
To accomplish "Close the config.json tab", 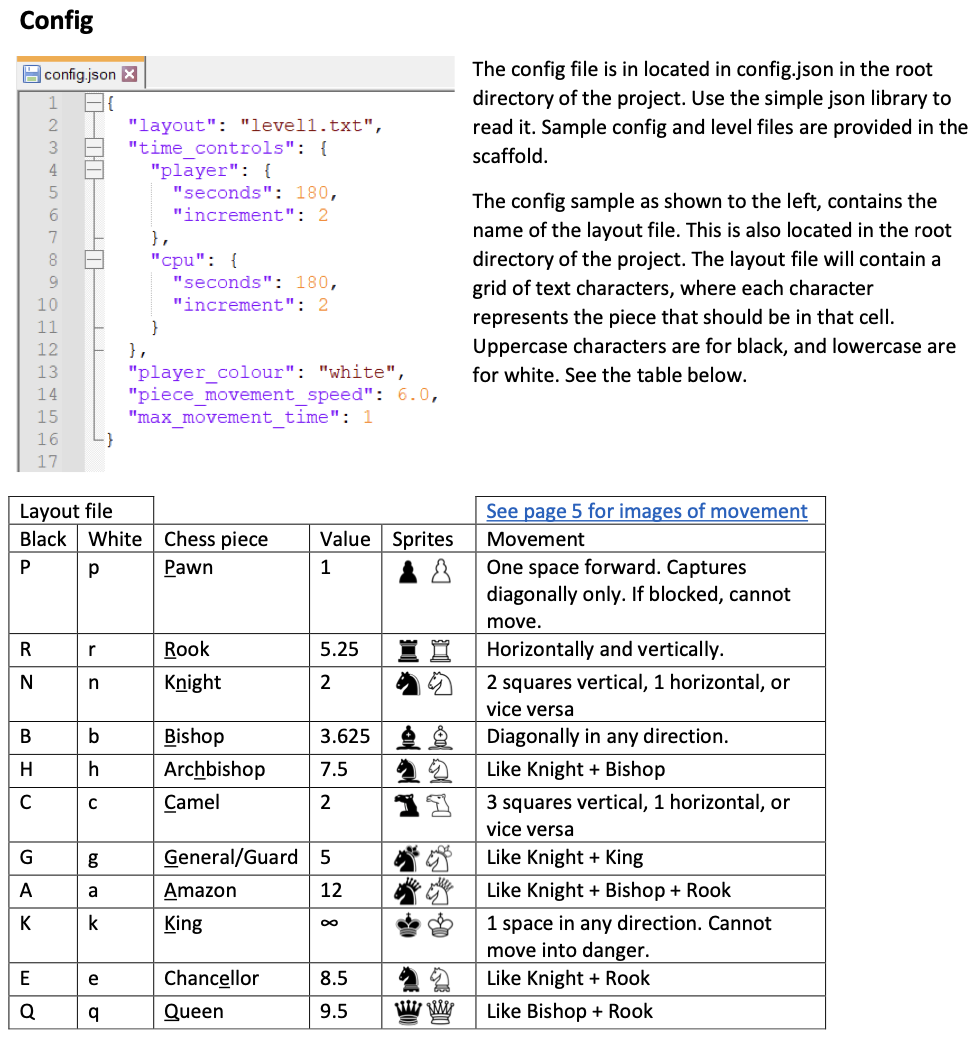I will tap(128, 73).
